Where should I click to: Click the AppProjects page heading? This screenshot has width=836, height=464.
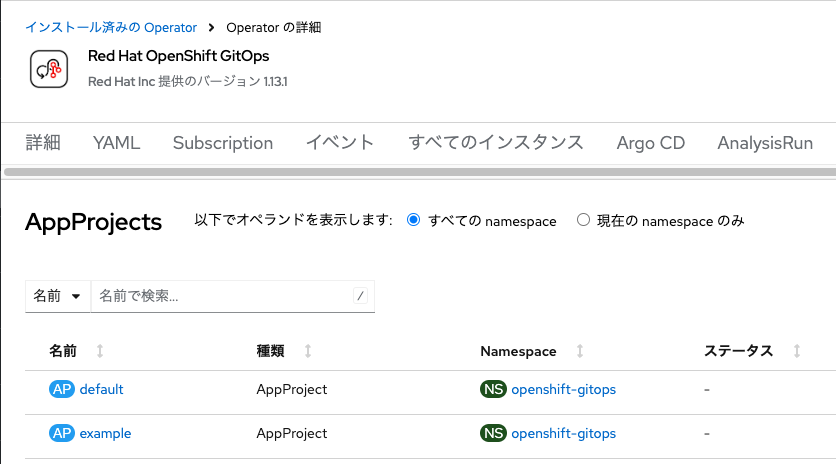click(x=93, y=222)
